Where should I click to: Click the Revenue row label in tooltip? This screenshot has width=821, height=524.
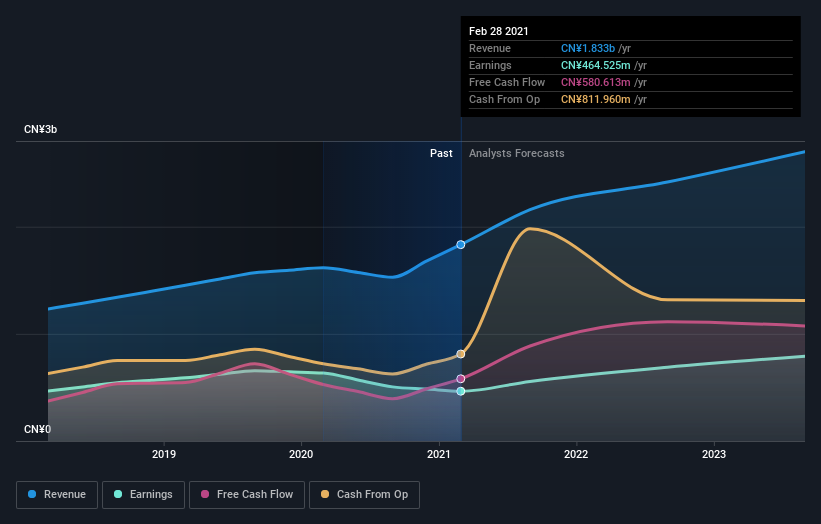(x=490, y=48)
